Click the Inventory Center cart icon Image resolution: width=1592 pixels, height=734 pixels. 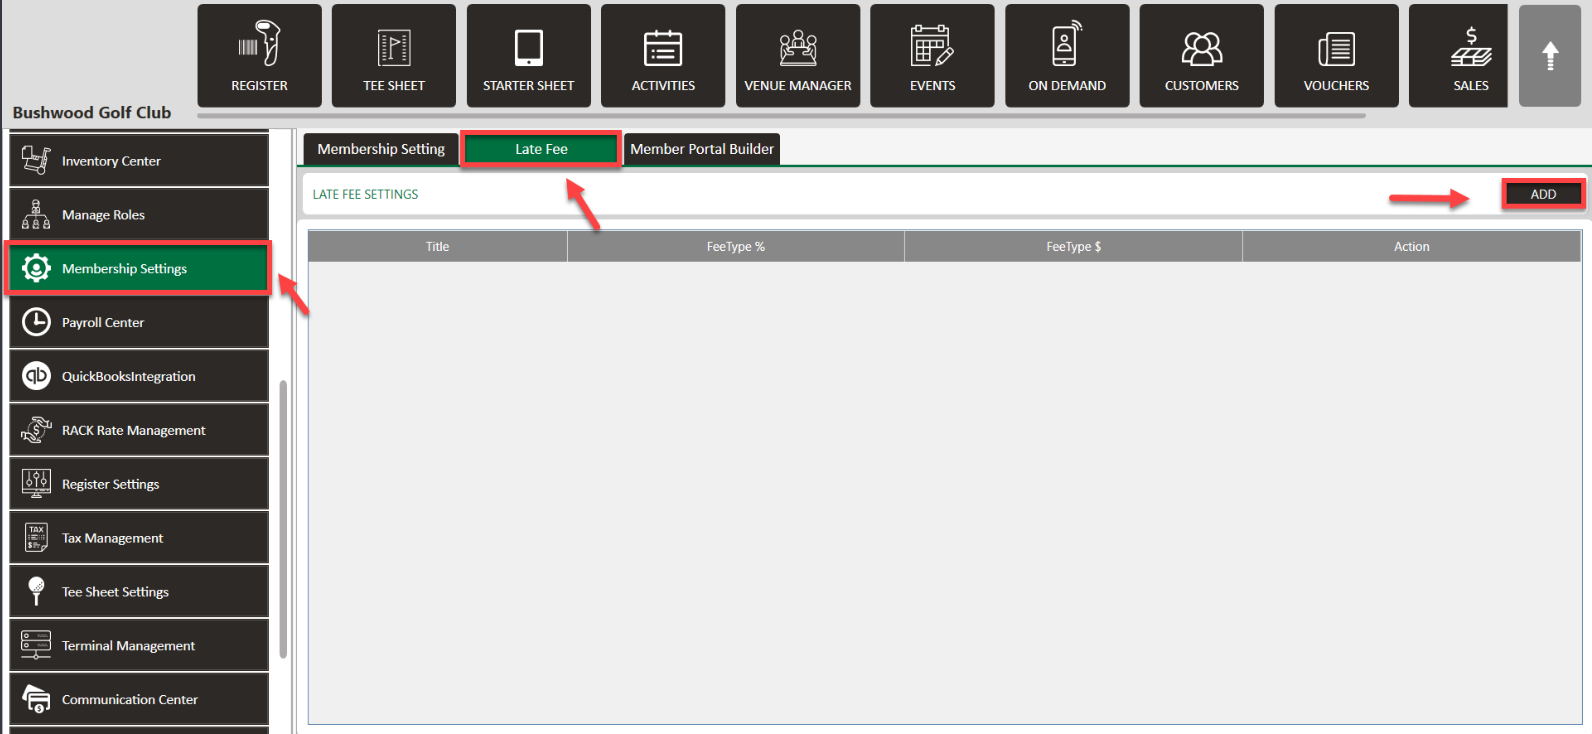(36, 160)
